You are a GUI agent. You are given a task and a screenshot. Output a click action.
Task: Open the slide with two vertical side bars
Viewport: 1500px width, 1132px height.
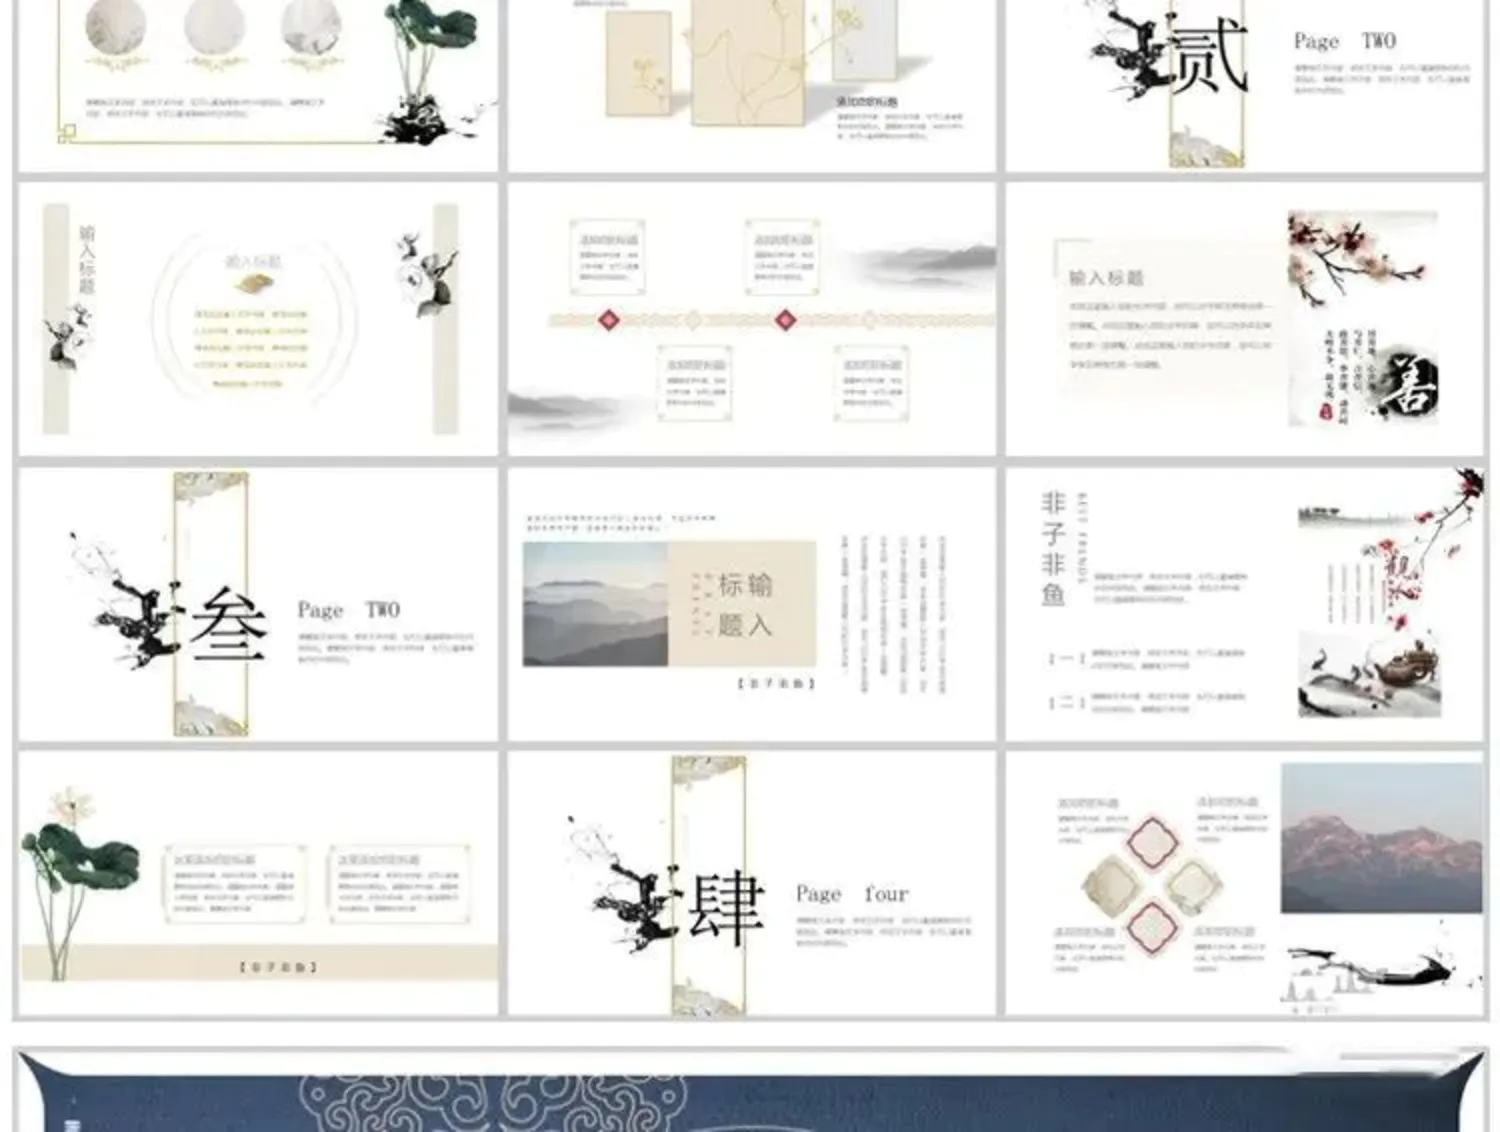258,319
